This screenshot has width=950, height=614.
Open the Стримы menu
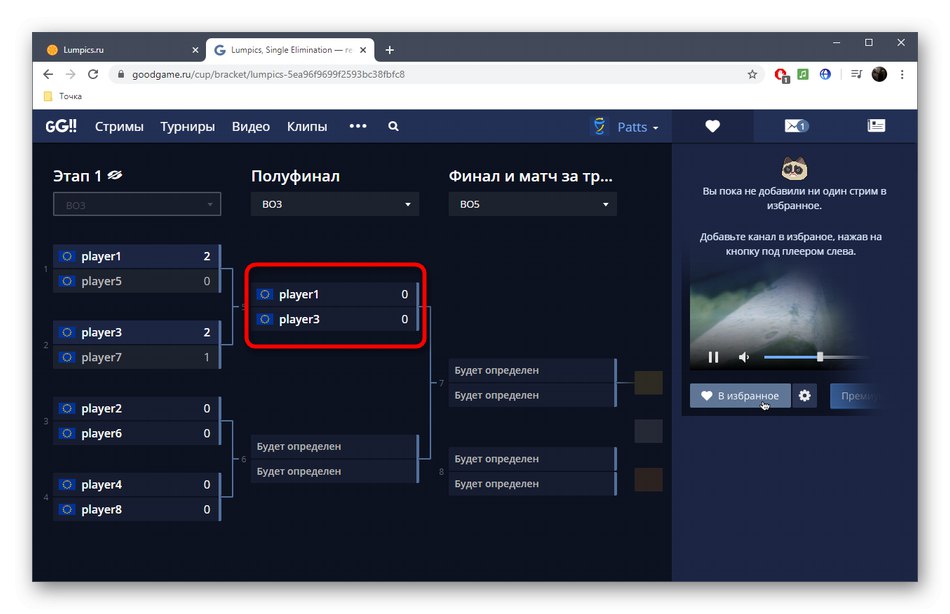119,126
